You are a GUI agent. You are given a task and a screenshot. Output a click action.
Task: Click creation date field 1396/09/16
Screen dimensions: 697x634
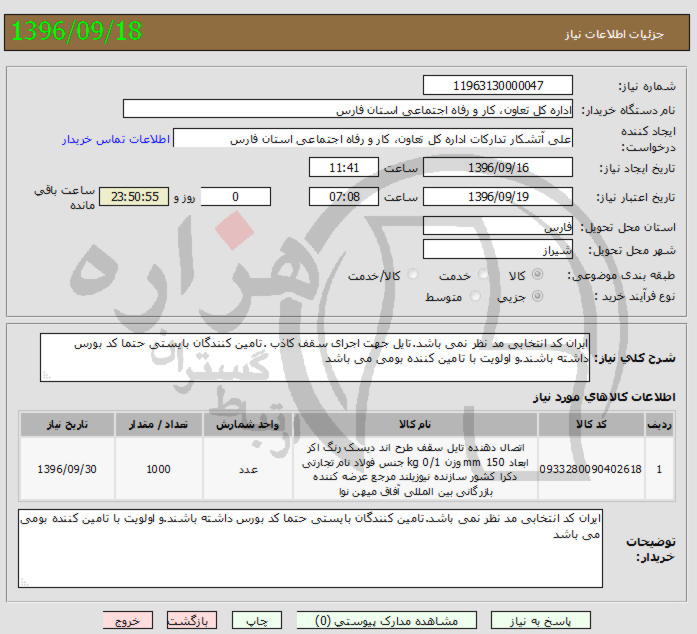click(x=498, y=168)
